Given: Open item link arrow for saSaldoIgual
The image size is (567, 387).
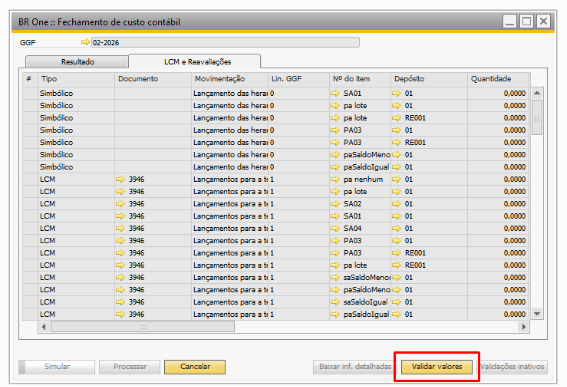Looking at the screenshot, I should 335,302.
